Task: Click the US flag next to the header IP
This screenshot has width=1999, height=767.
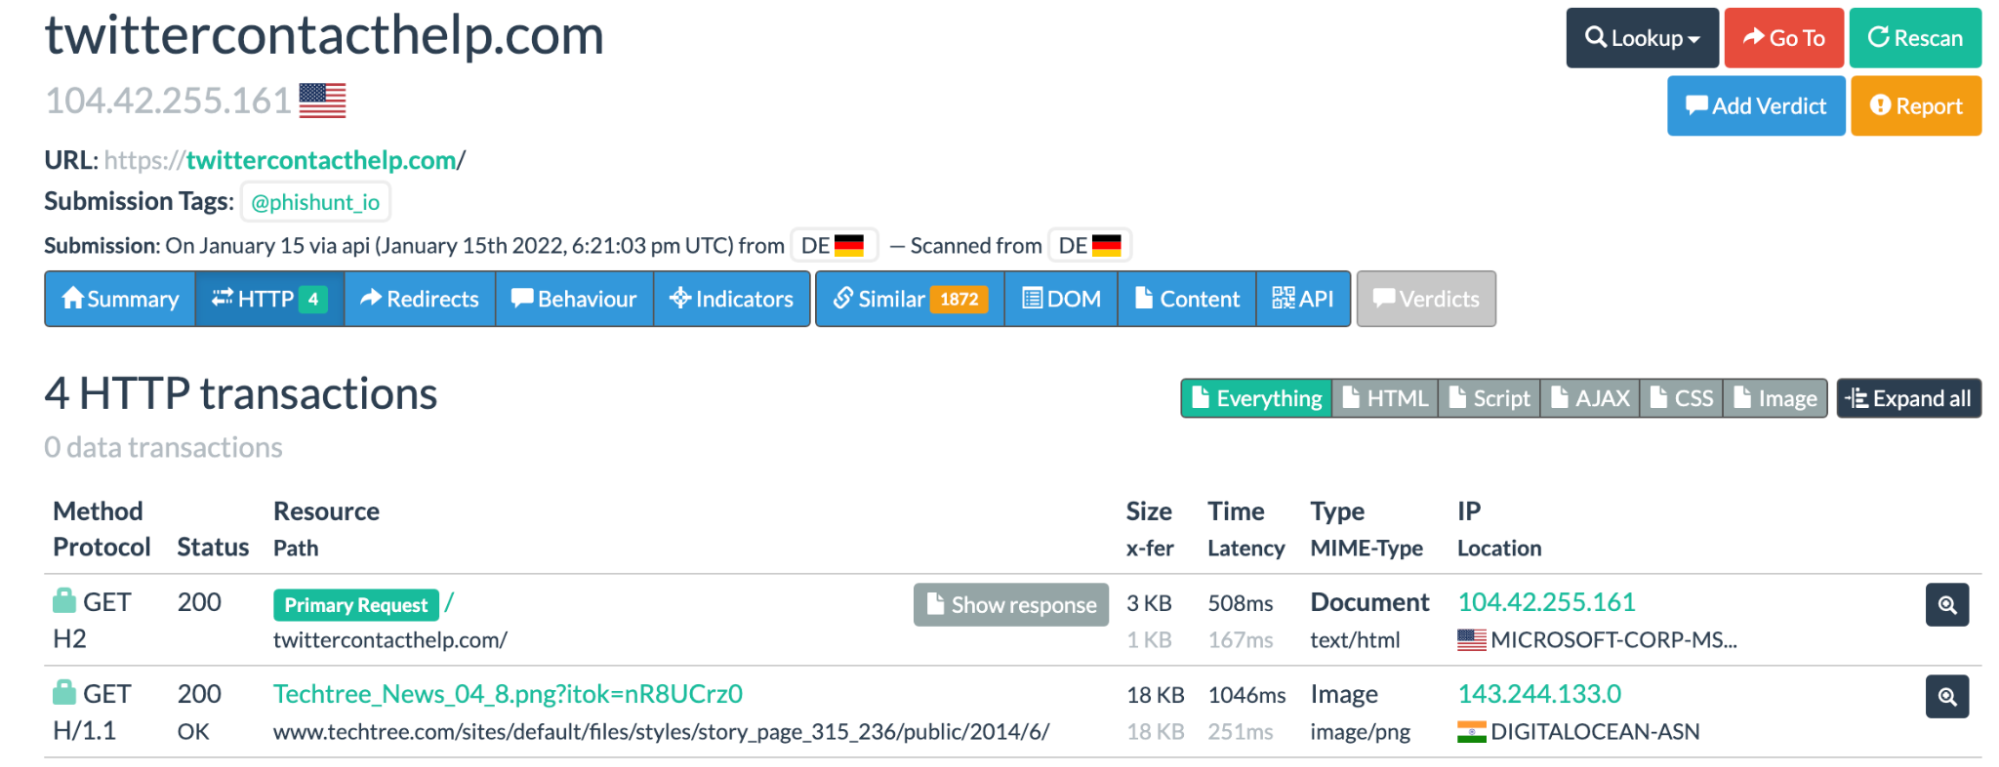Action: click(x=322, y=101)
